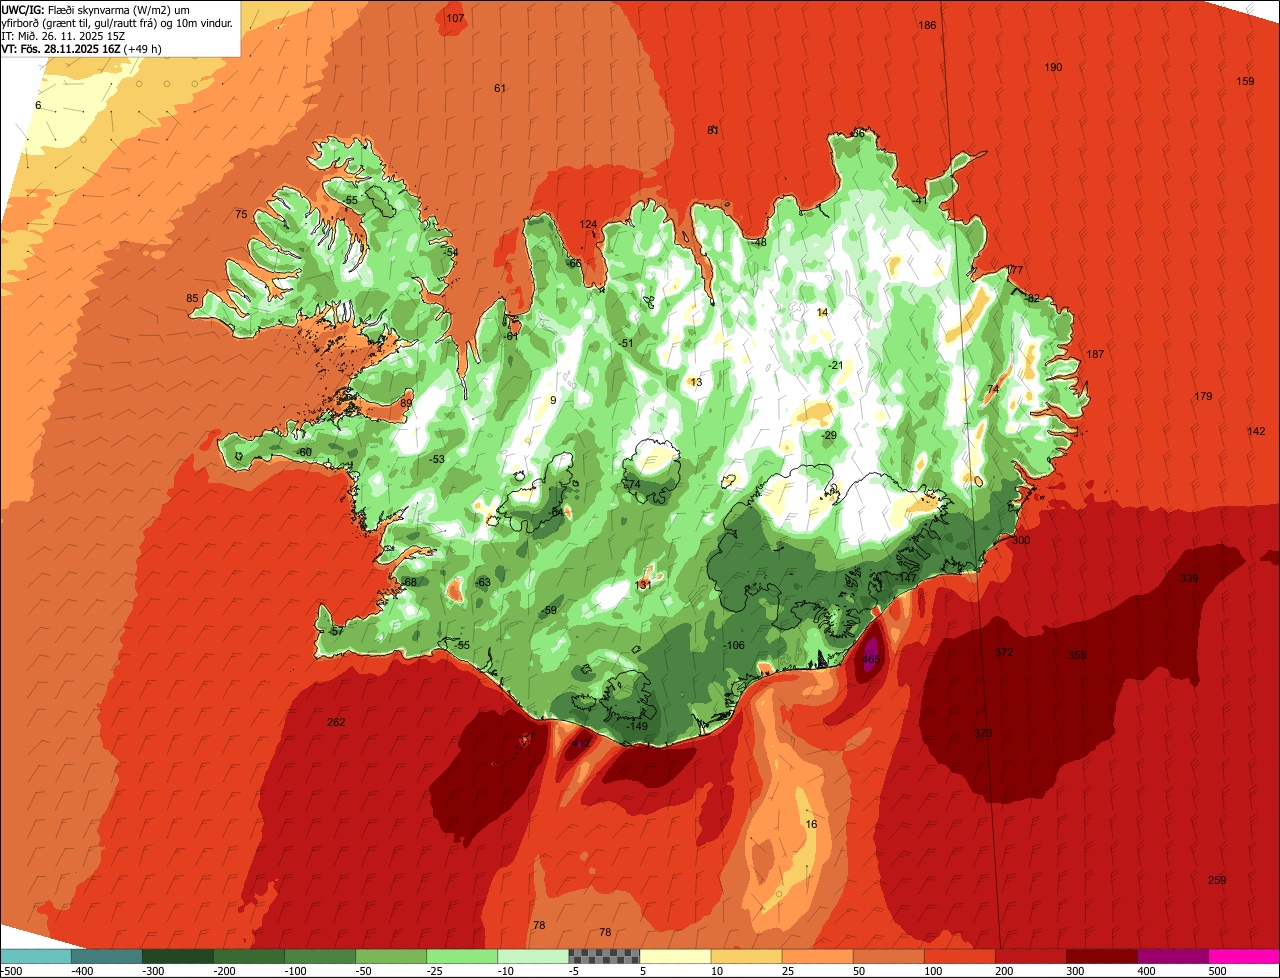Image resolution: width=1280 pixels, height=978 pixels.
Task: Select the darkest green -300 to -200 legend swatch
Action: 177,956
